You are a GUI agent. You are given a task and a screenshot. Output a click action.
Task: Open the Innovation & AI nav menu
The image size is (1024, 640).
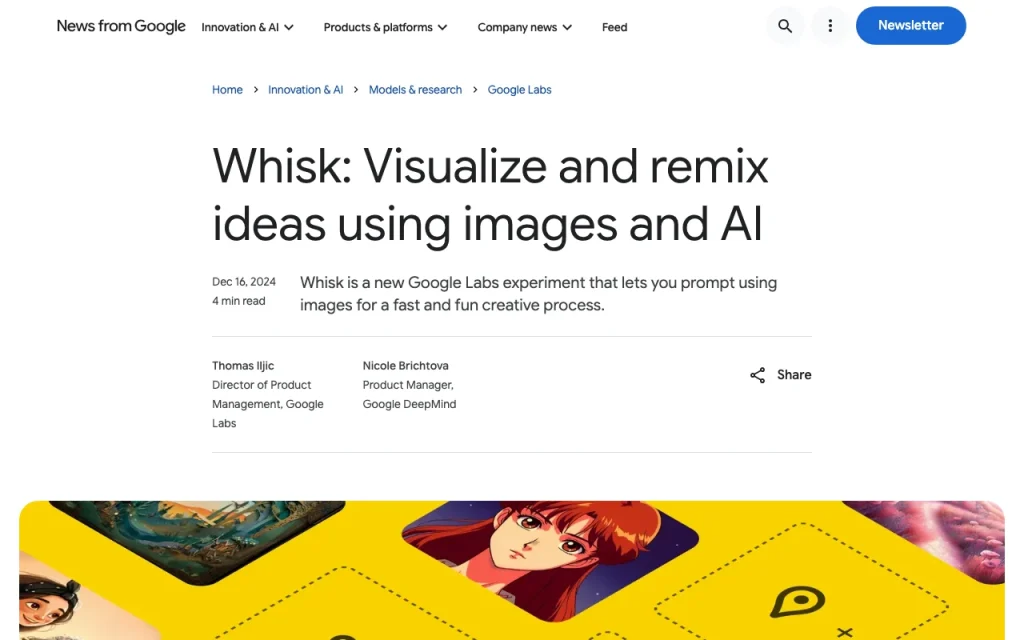click(248, 27)
